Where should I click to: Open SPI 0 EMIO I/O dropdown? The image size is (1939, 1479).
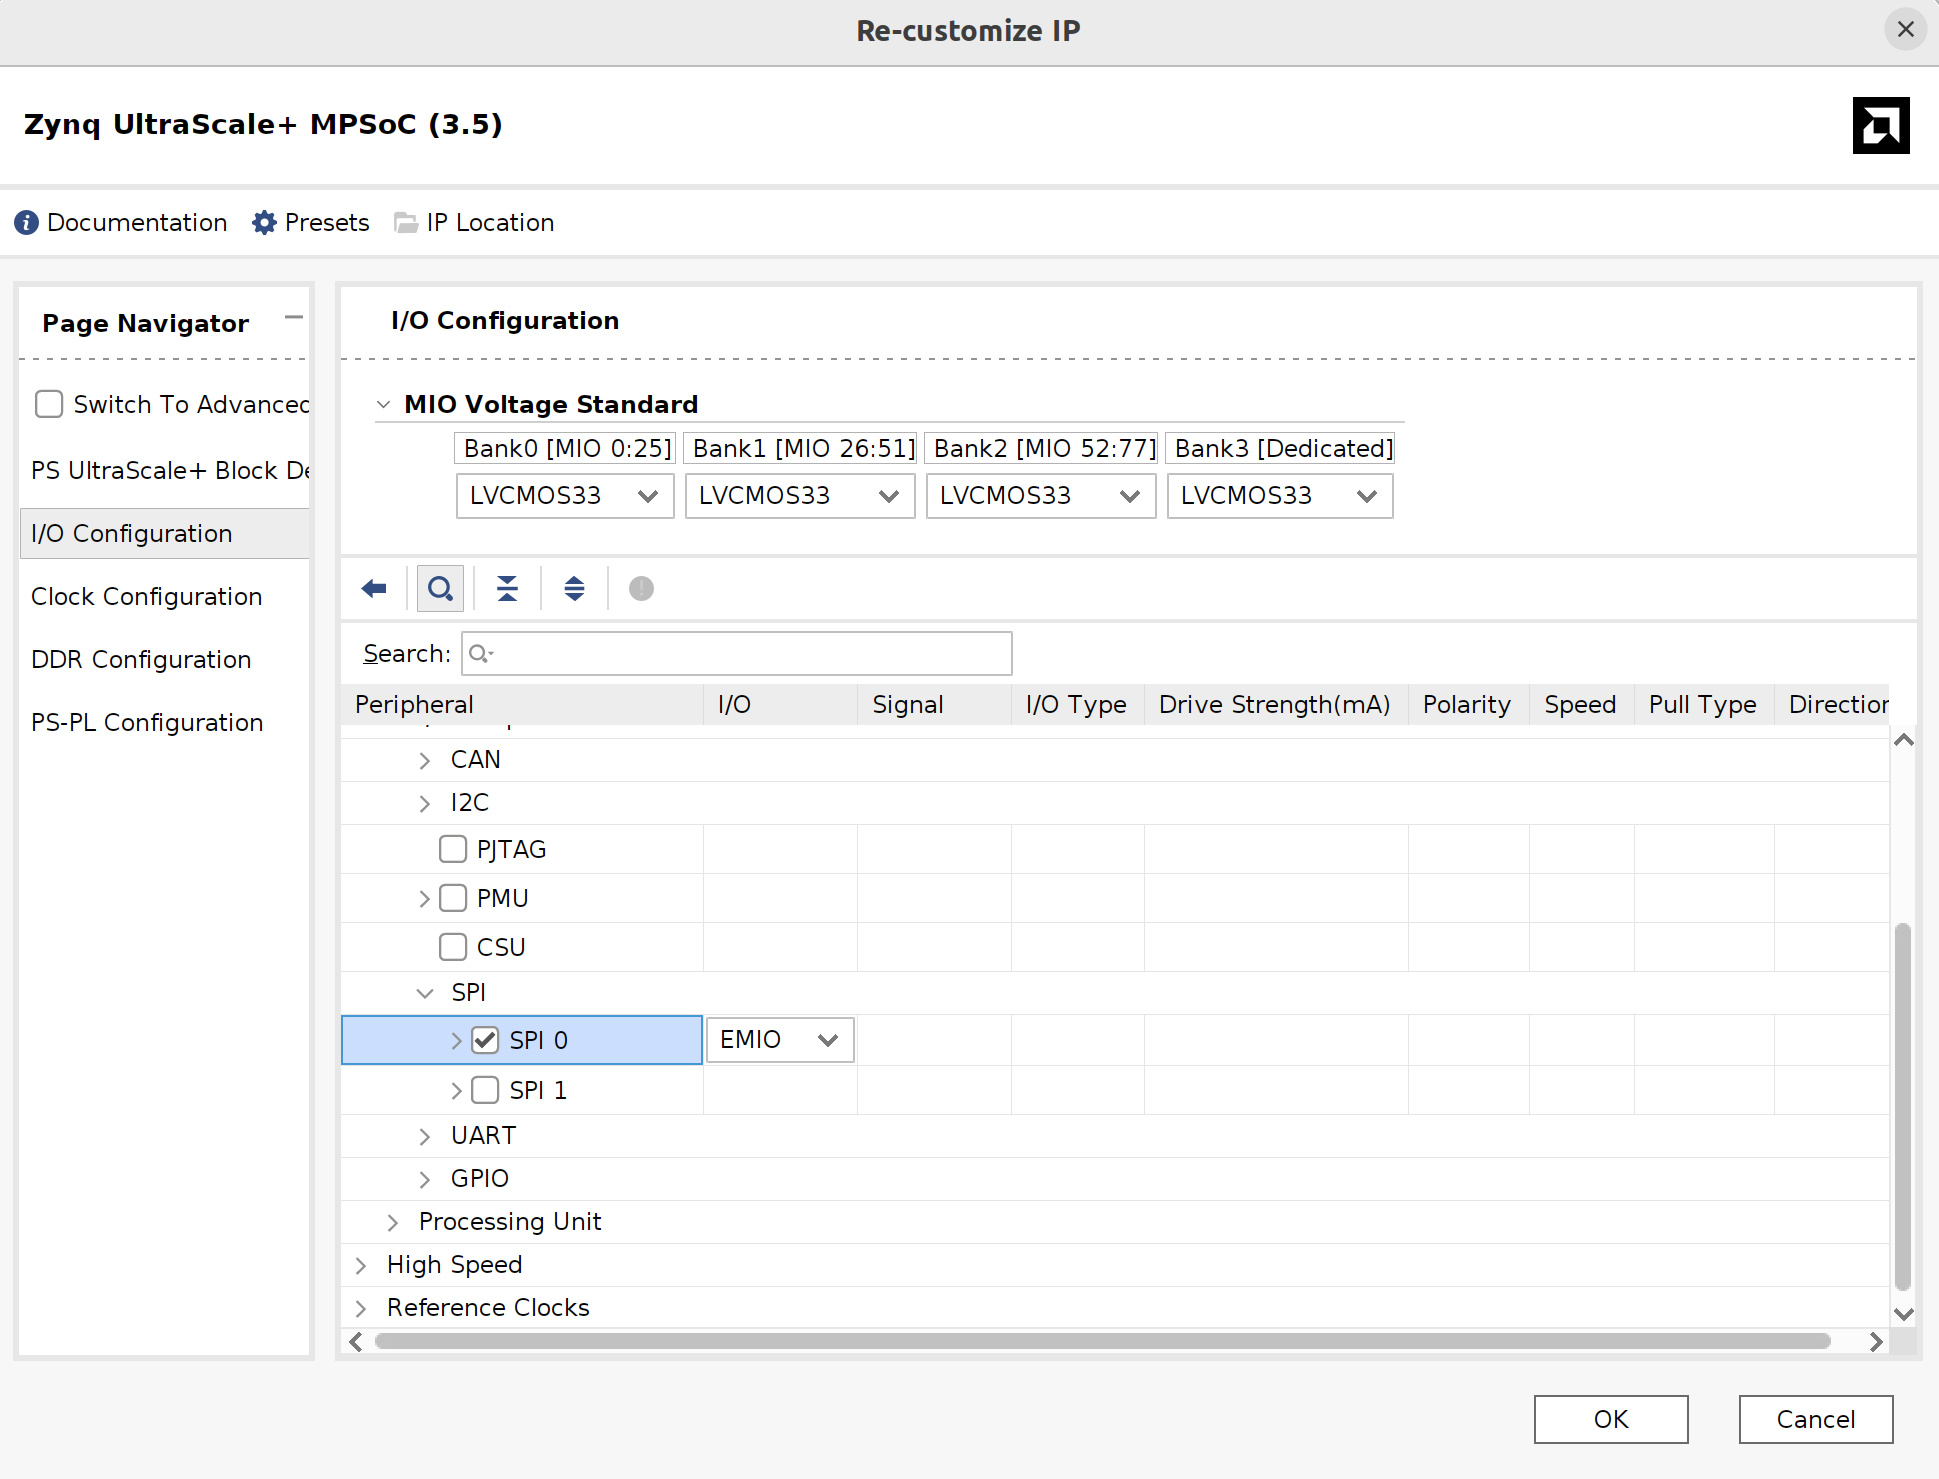pos(780,1040)
